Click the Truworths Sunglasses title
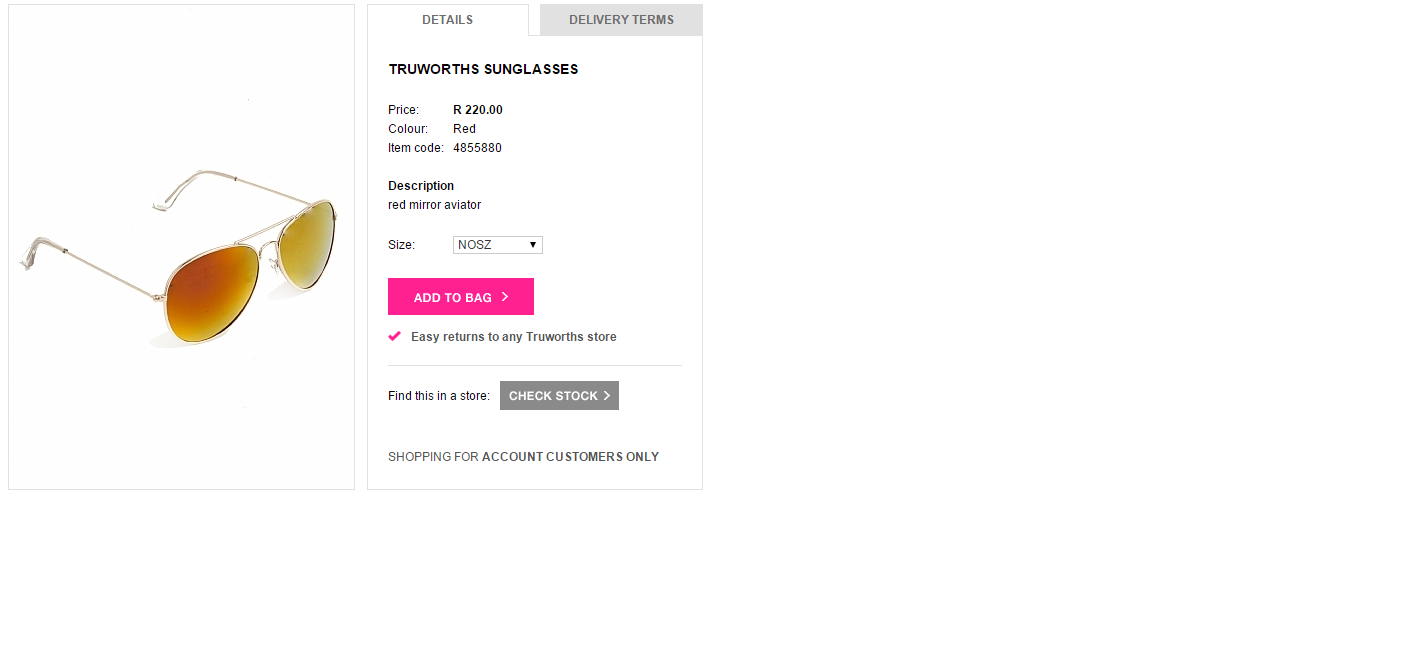Screen dimensions: 1428x653 tap(483, 69)
